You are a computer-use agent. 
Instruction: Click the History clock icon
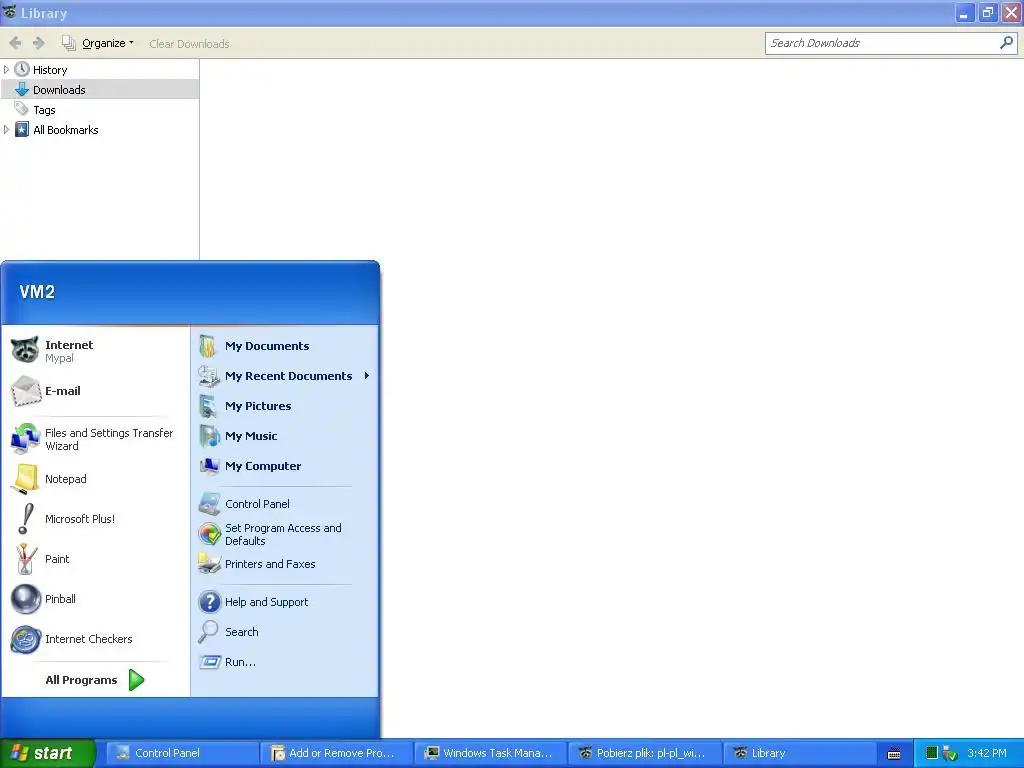22,69
